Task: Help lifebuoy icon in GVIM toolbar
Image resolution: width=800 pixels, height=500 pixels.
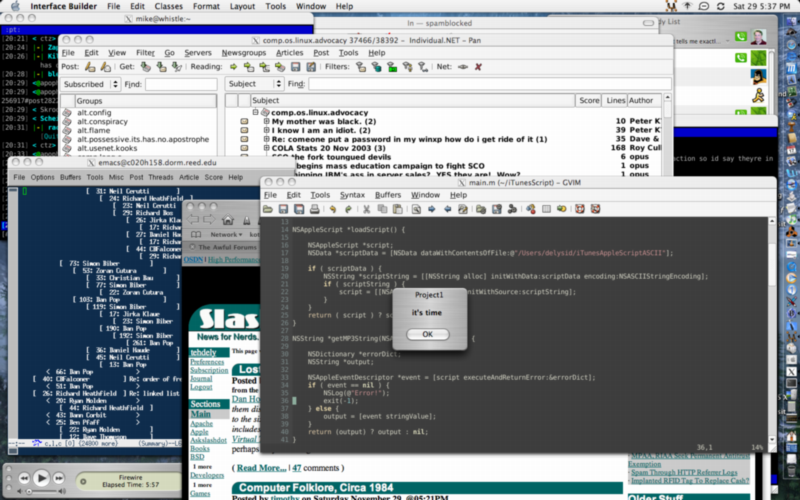Action: [580, 209]
